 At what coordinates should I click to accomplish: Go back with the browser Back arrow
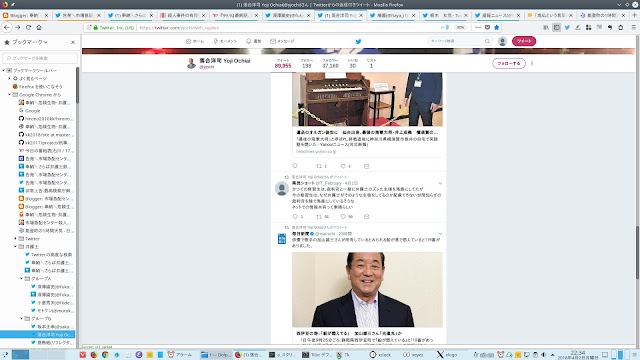[7, 27]
